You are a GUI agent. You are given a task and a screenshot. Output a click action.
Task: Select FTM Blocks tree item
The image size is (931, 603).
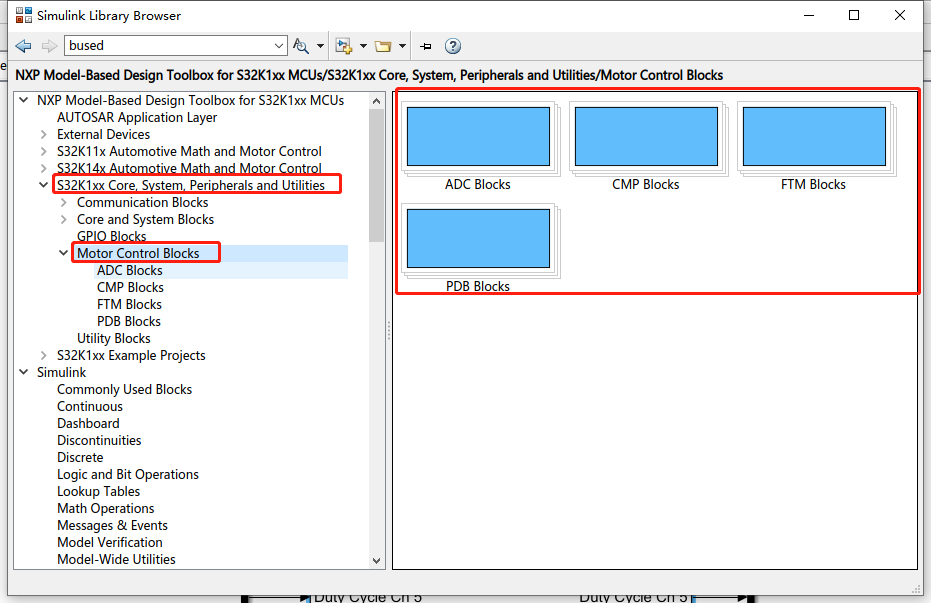pyautogui.click(x=129, y=304)
